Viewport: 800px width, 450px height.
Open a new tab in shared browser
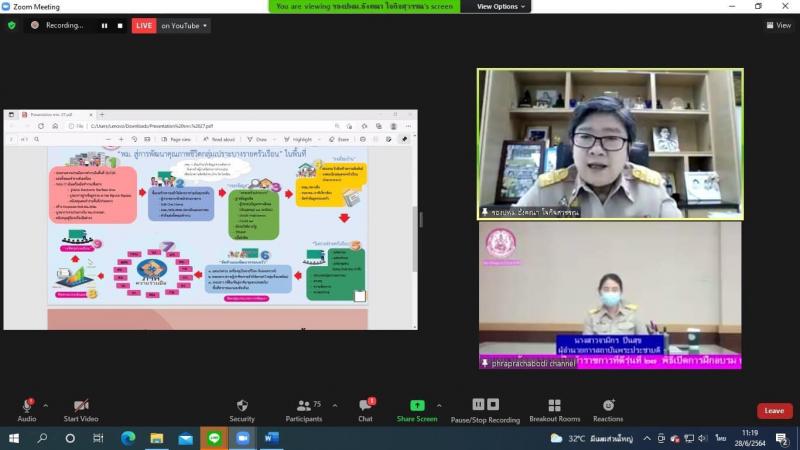click(102, 115)
